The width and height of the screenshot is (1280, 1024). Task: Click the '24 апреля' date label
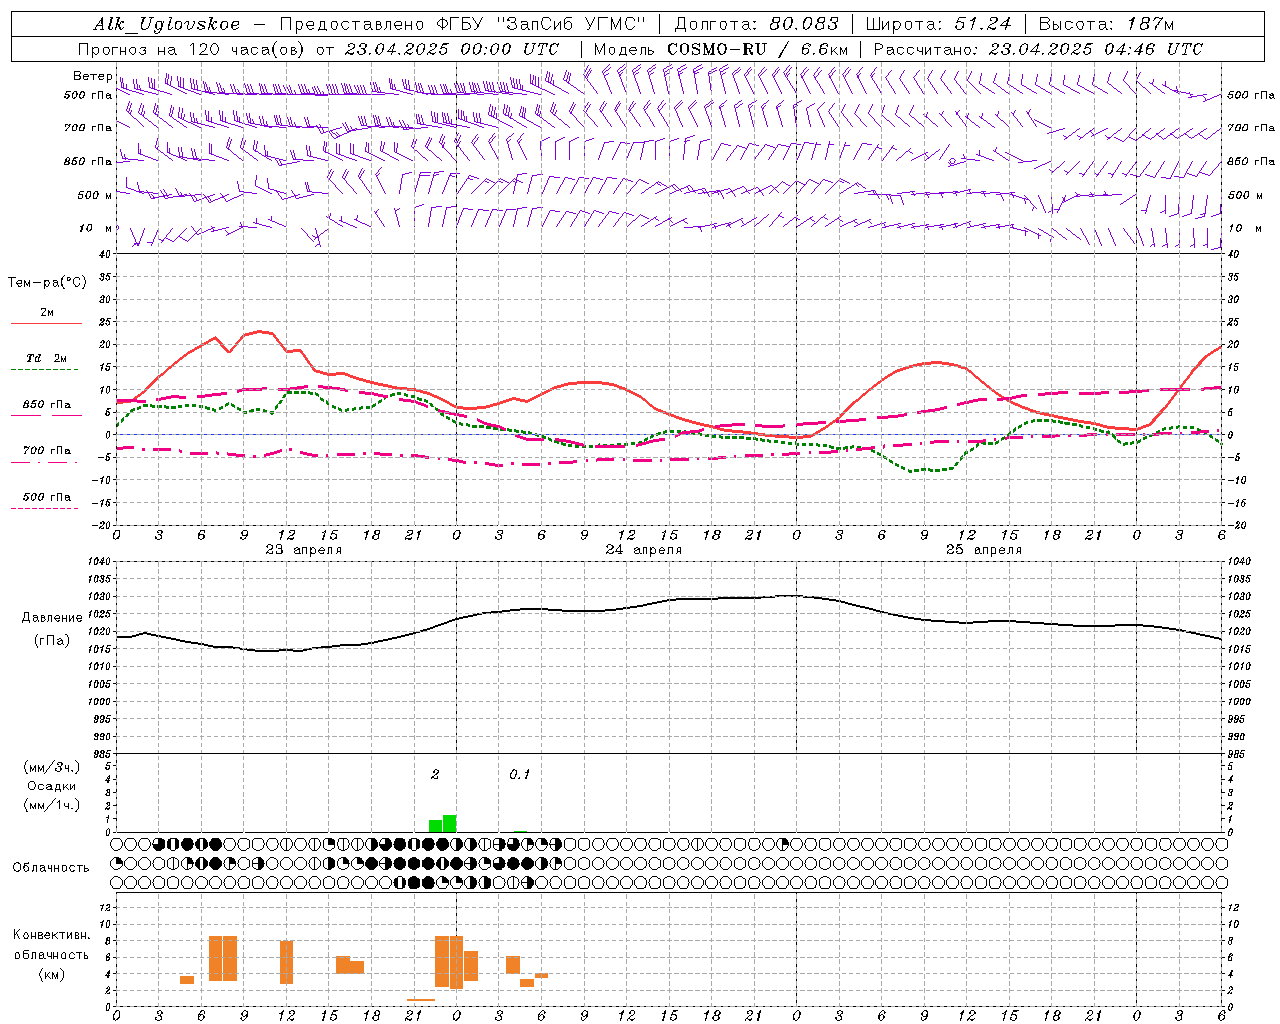[644, 550]
